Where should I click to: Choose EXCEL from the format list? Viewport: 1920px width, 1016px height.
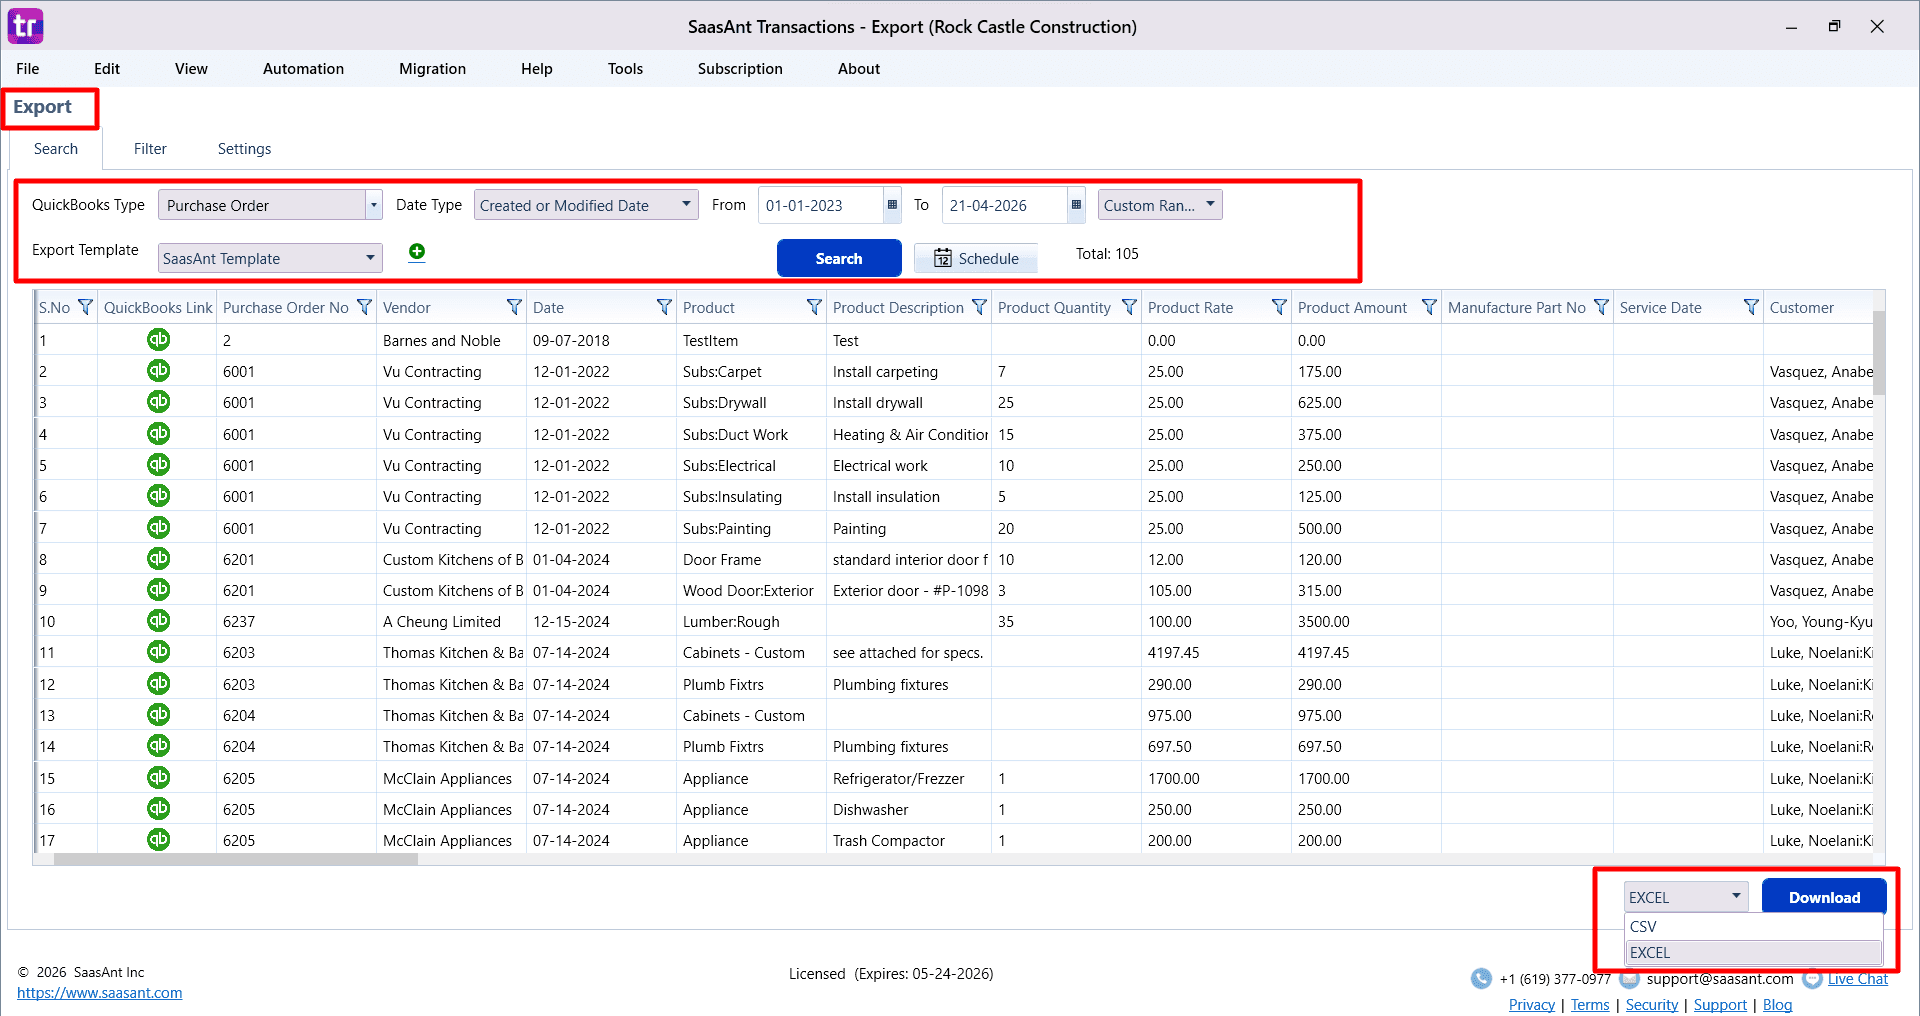point(1753,952)
